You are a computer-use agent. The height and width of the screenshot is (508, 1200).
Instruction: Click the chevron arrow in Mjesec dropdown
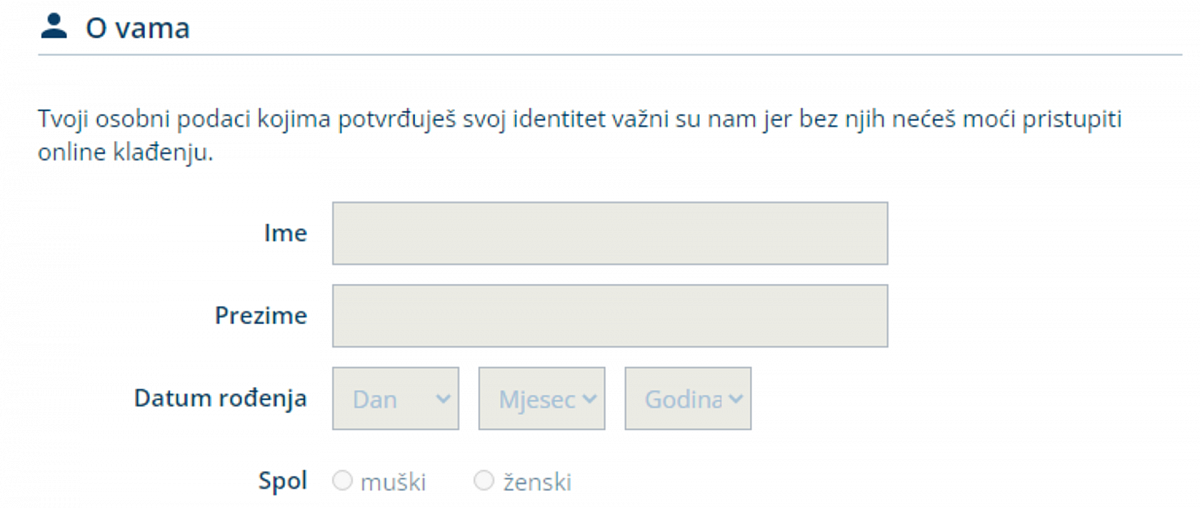coord(589,399)
